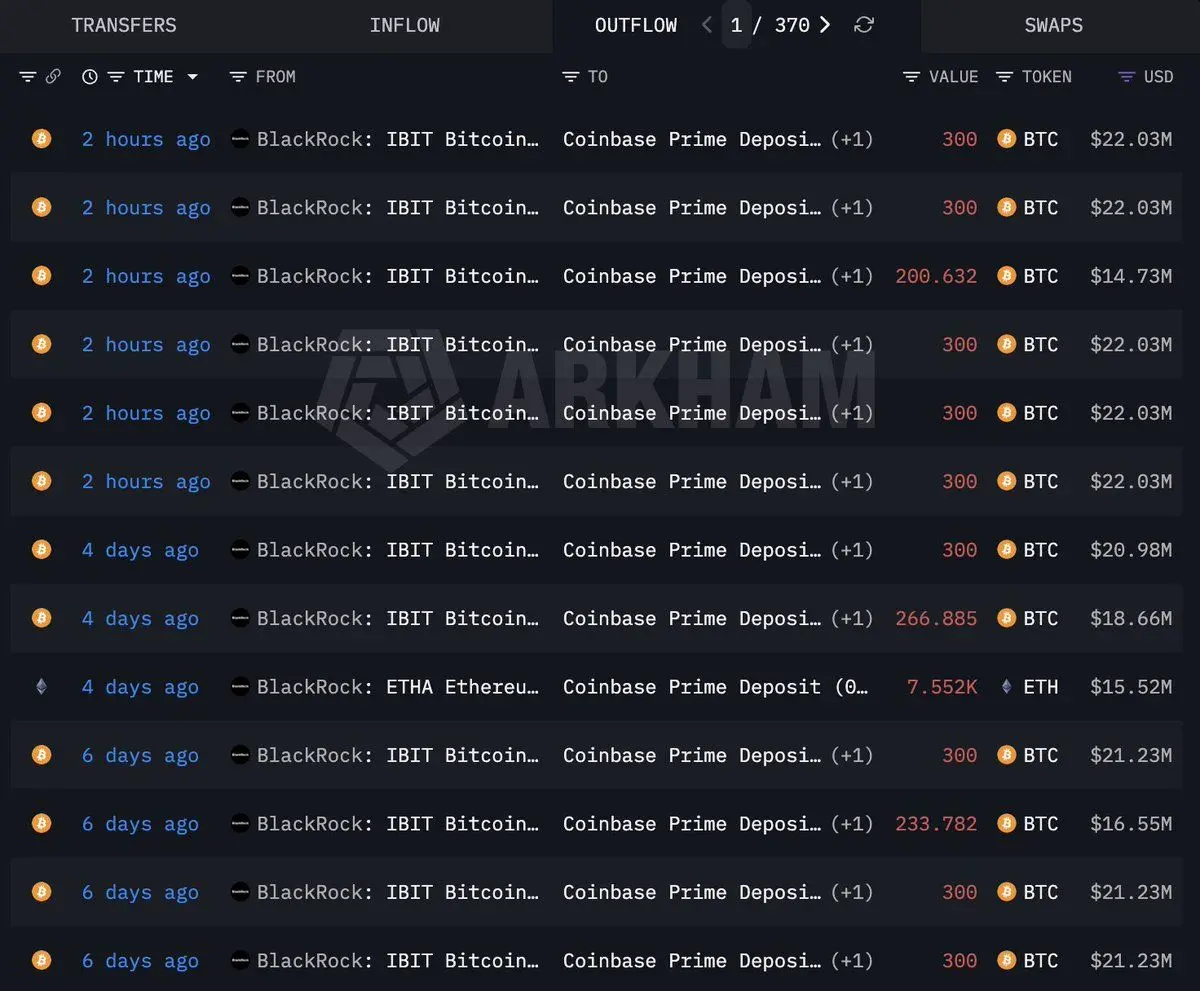The height and width of the screenshot is (991, 1200).
Task: Click the Bitcoin chain icon on the 266.885 row
Action: pyautogui.click(x=41, y=618)
